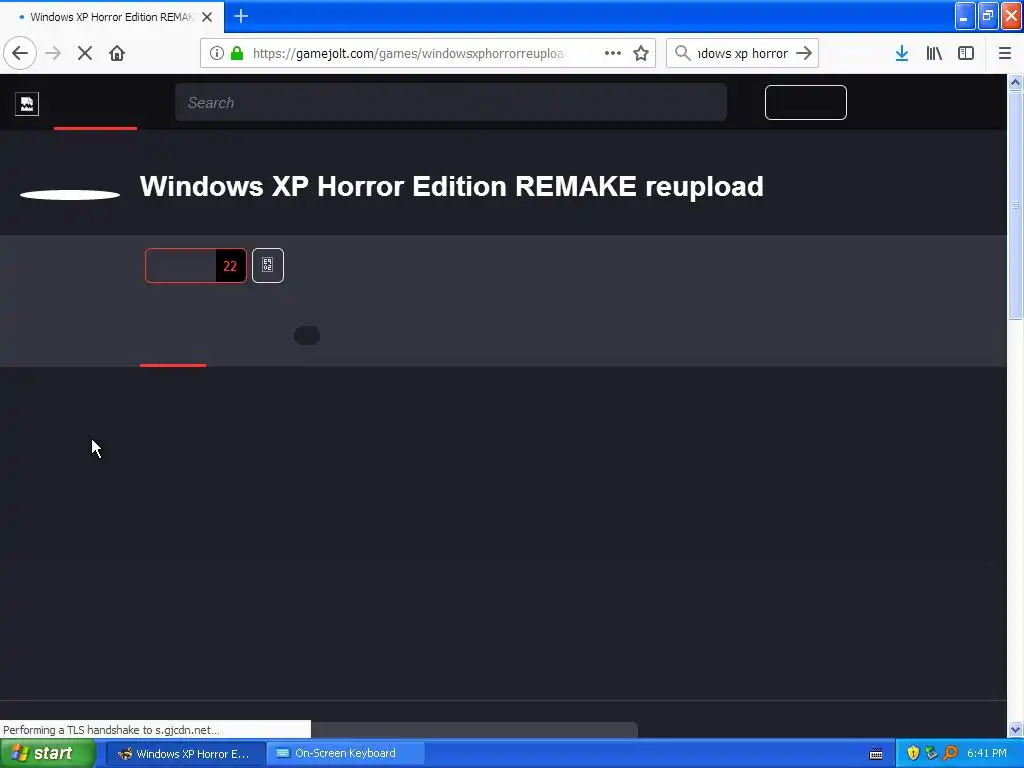Toggle the sidebar view icon
The image size is (1024, 768).
point(966,53)
